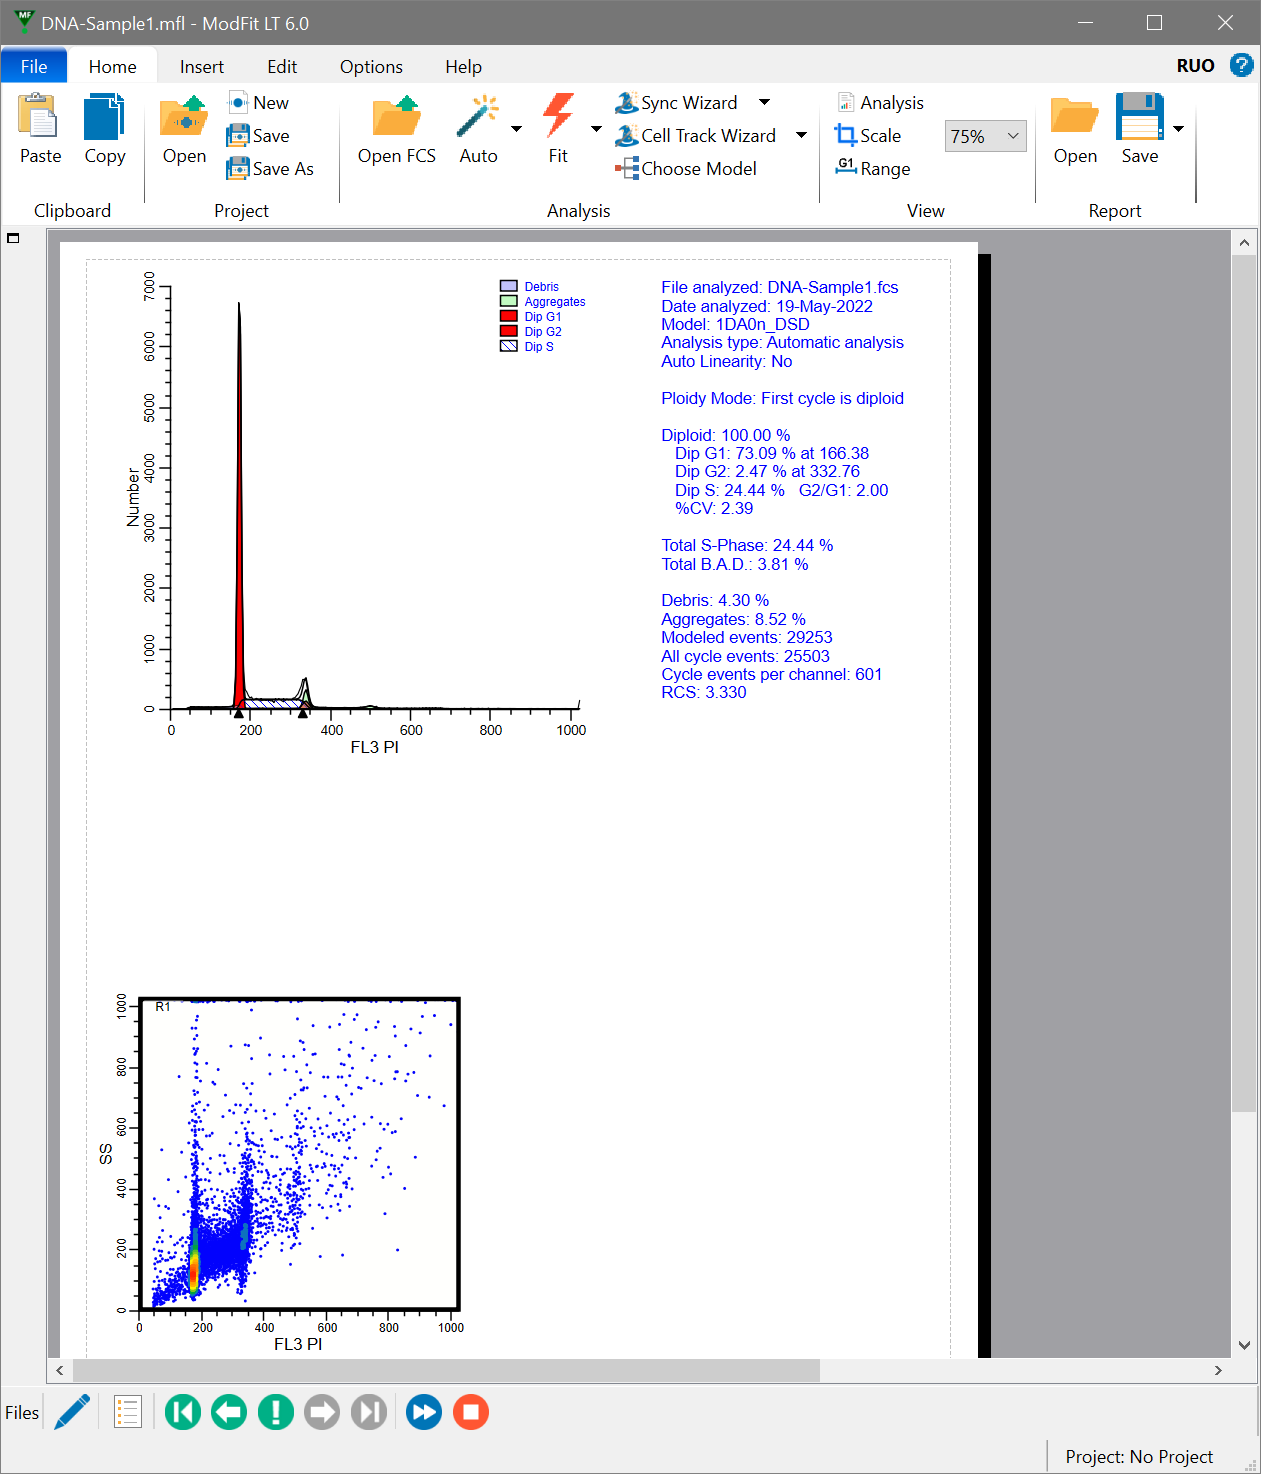Image resolution: width=1261 pixels, height=1474 pixels.
Task: Run the Auto analysis wand tool
Action: pos(478,117)
